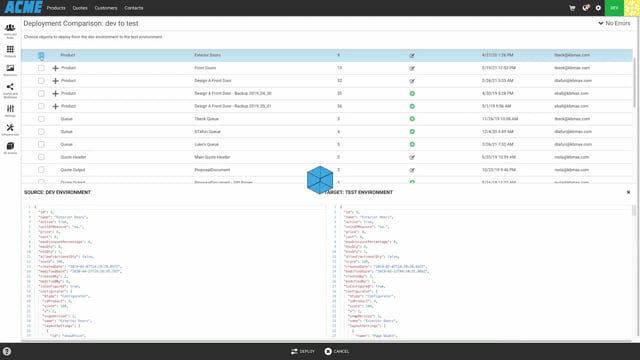Open the crossed tools sidebar icon

click(x=10, y=129)
